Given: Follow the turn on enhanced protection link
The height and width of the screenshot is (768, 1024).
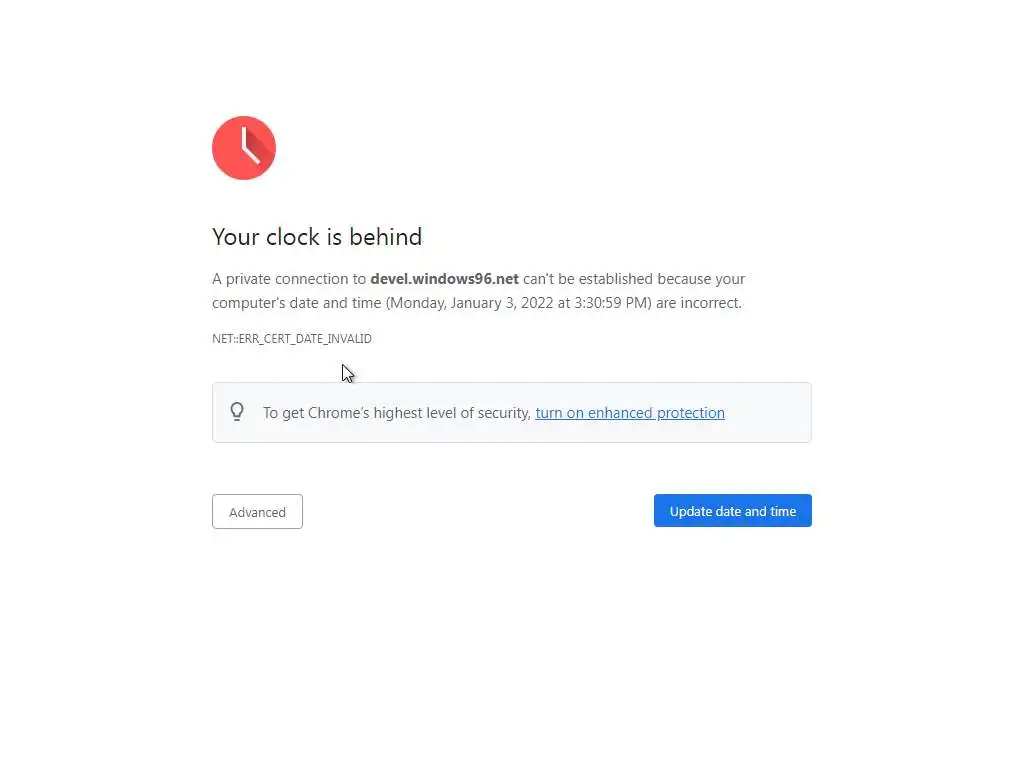Looking at the screenshot, I should [630, 412].
